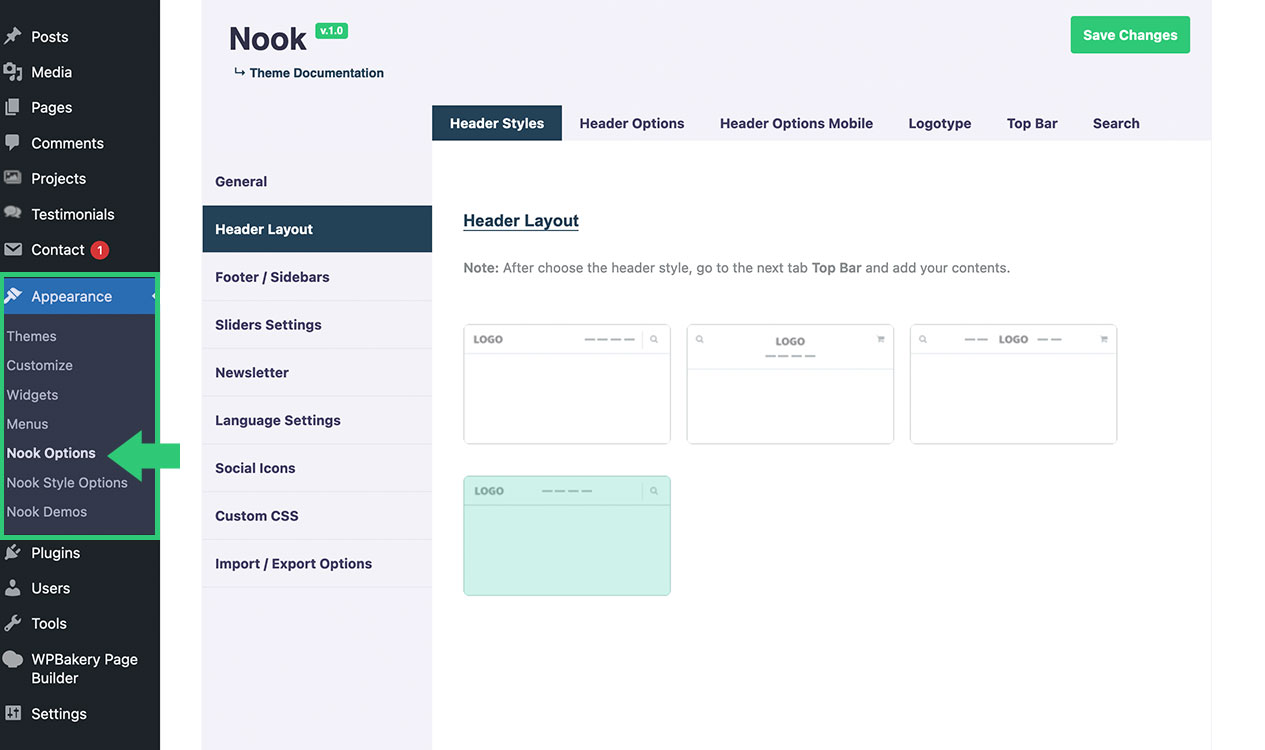Open Import / Export Options section
This screenshot has height=750, width=1265.
tap(293, 564)
